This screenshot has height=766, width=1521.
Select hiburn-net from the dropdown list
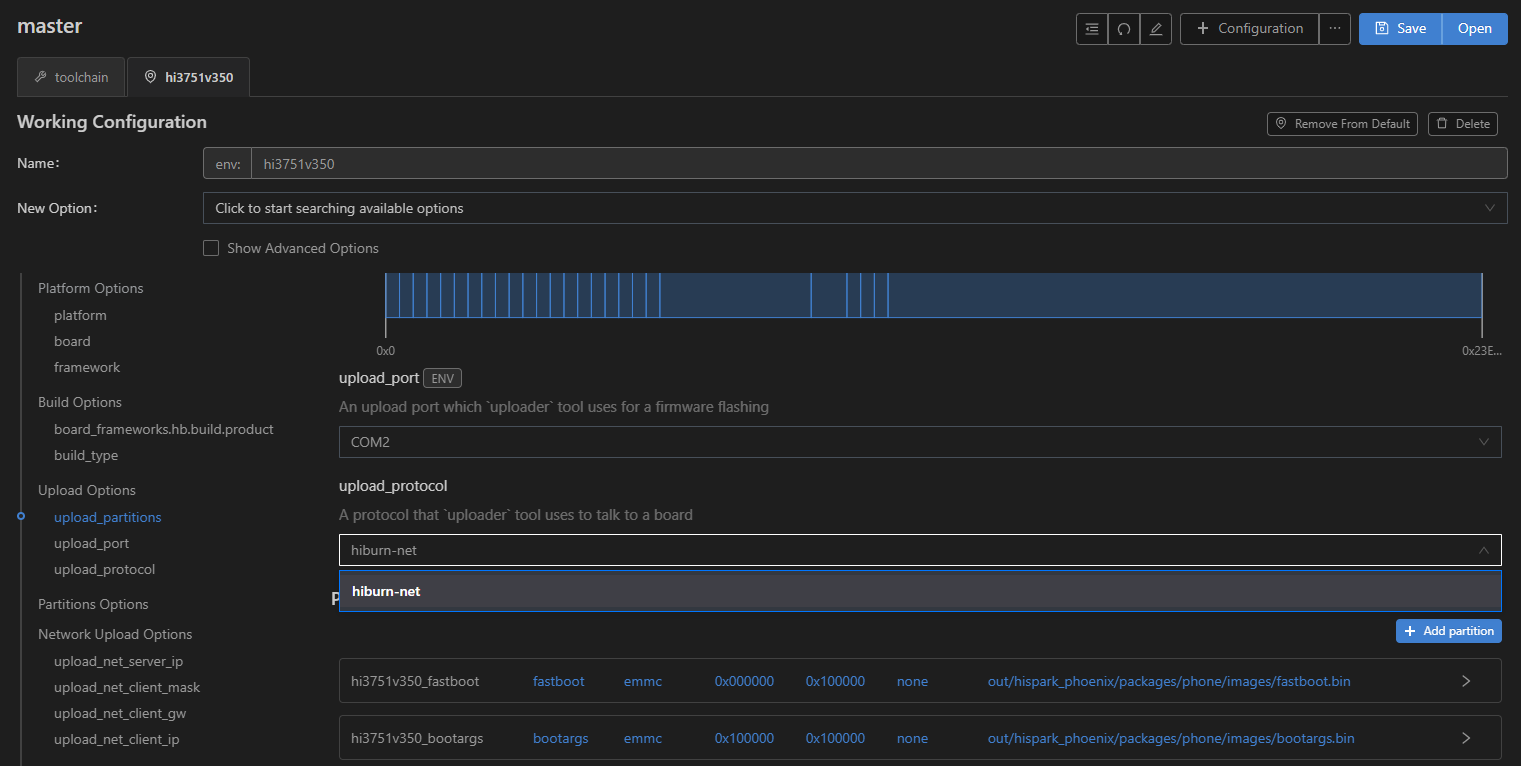coord(920,591)
